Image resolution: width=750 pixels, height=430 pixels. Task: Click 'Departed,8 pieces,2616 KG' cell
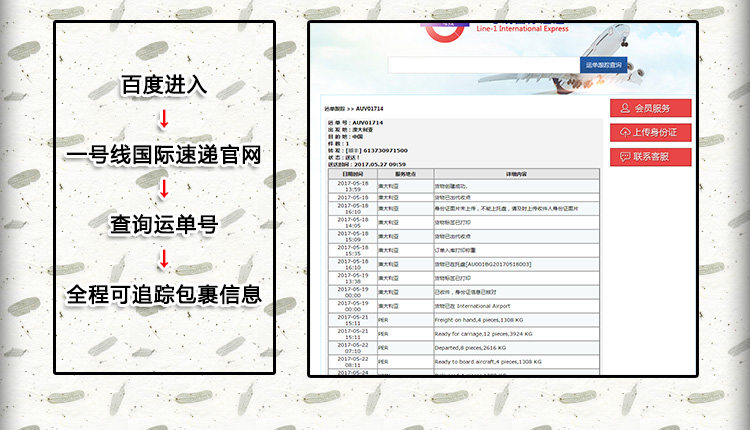coord(517,348)
